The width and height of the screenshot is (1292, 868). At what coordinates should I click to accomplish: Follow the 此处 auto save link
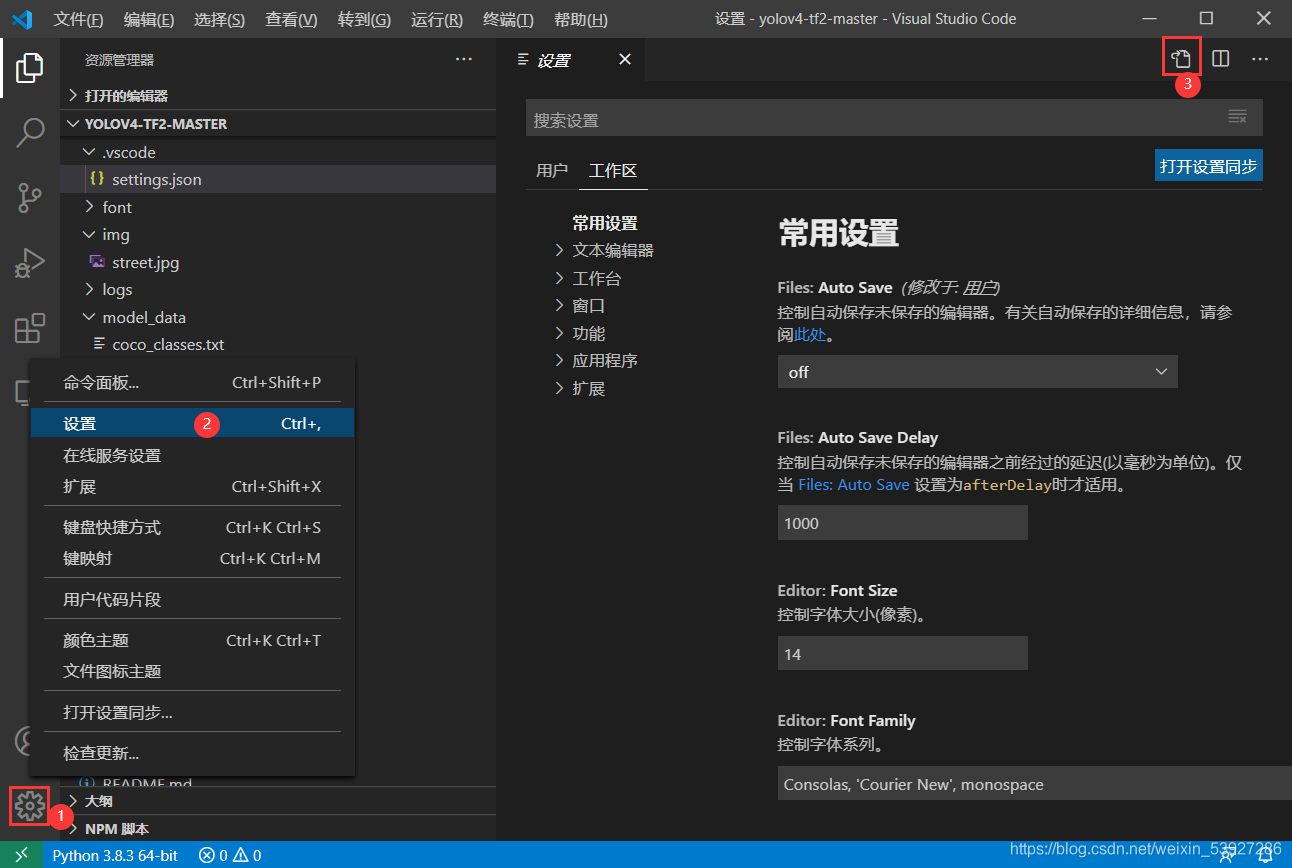(810, 335)
